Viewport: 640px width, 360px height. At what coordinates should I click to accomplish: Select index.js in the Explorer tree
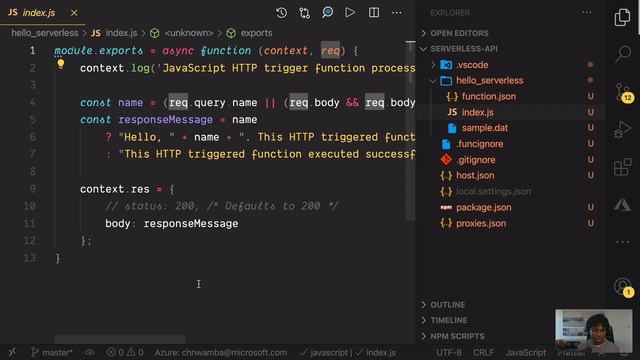478,112
